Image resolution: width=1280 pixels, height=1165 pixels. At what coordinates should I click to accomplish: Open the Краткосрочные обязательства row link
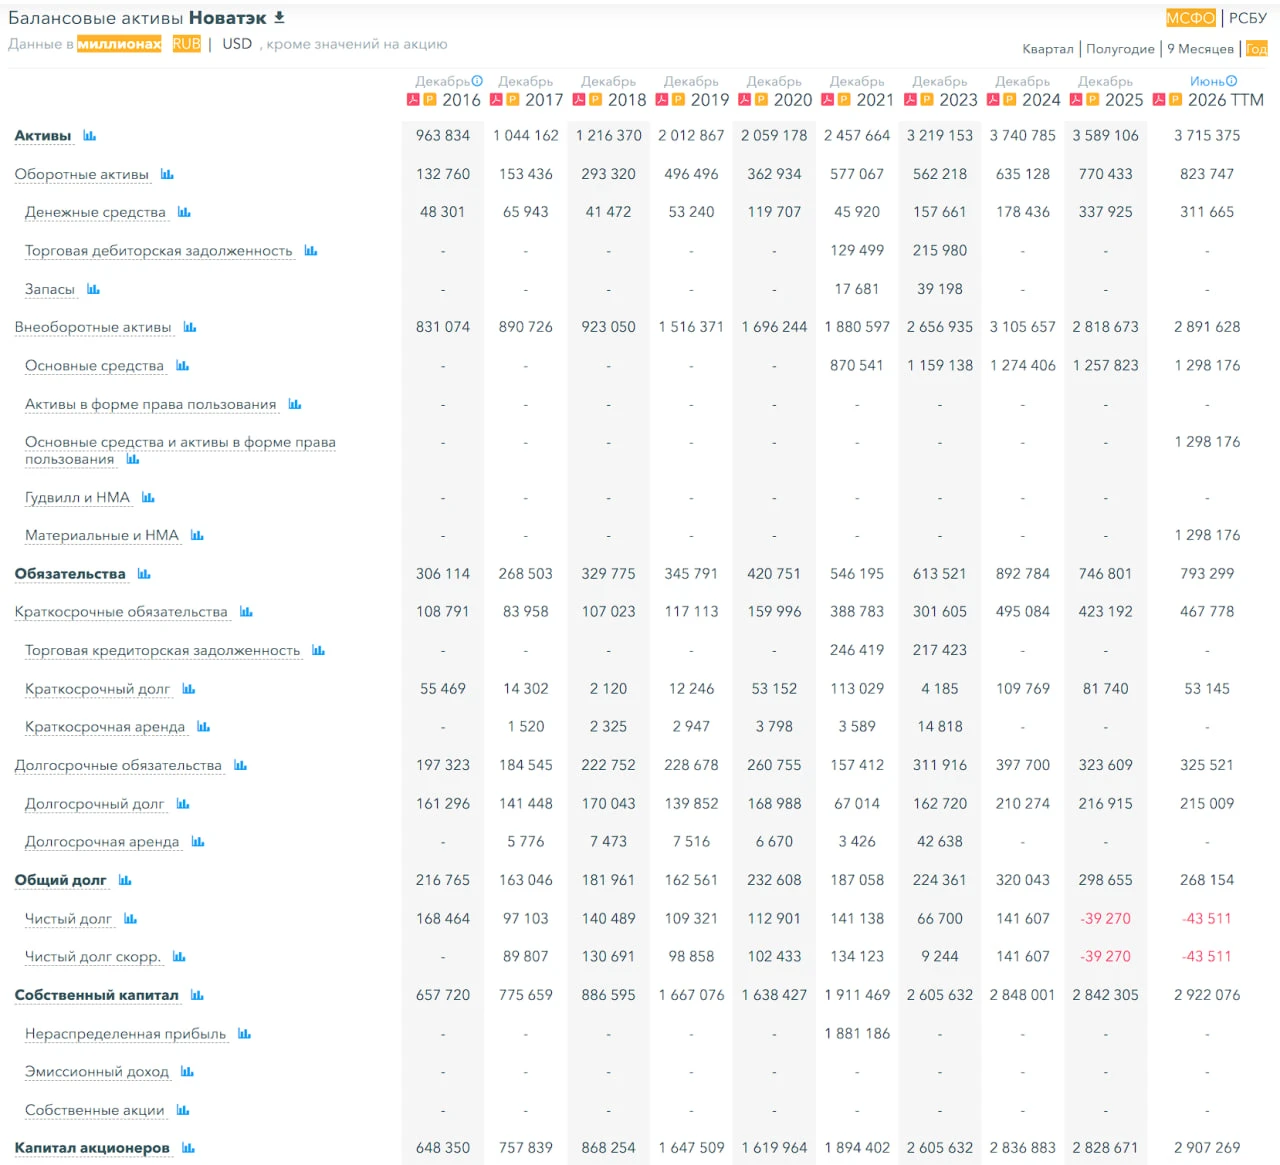tap(121, 612)
